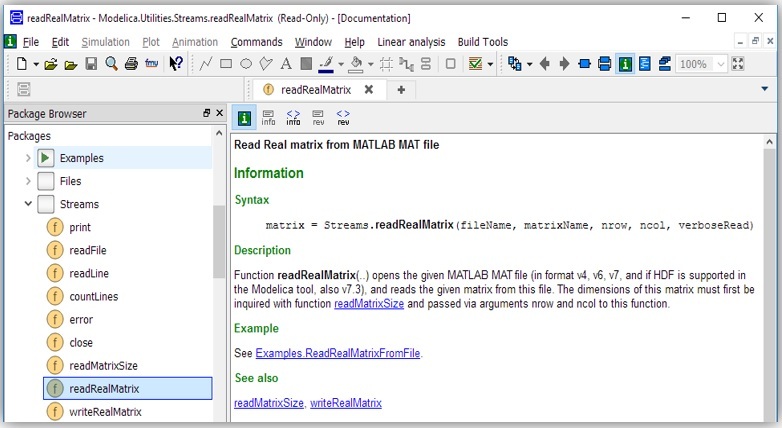Toggle the connect mode square icon
This screenshot has height=428, width=782.
coord(450,64)
